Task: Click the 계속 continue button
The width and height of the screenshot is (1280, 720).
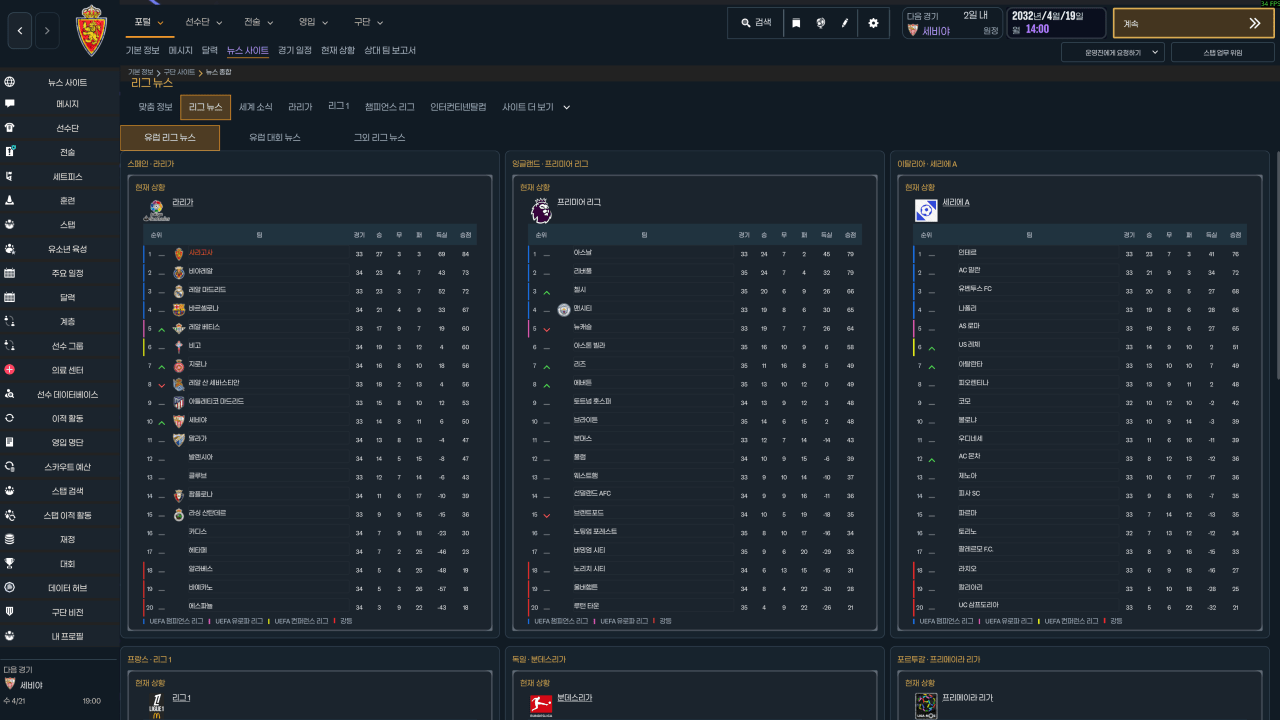Action: pyautogui.click(x=1193, y=23)
